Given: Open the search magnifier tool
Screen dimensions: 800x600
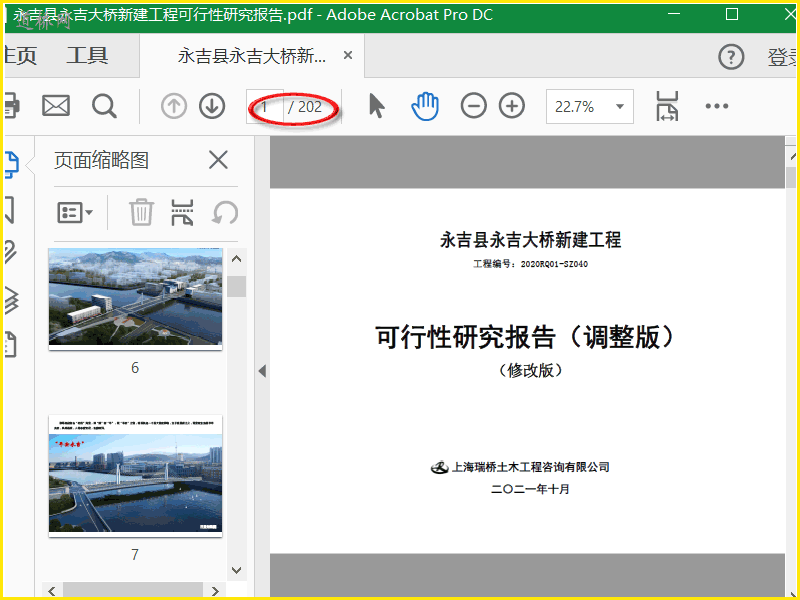Looking at the screenshot, I should 104,106.
